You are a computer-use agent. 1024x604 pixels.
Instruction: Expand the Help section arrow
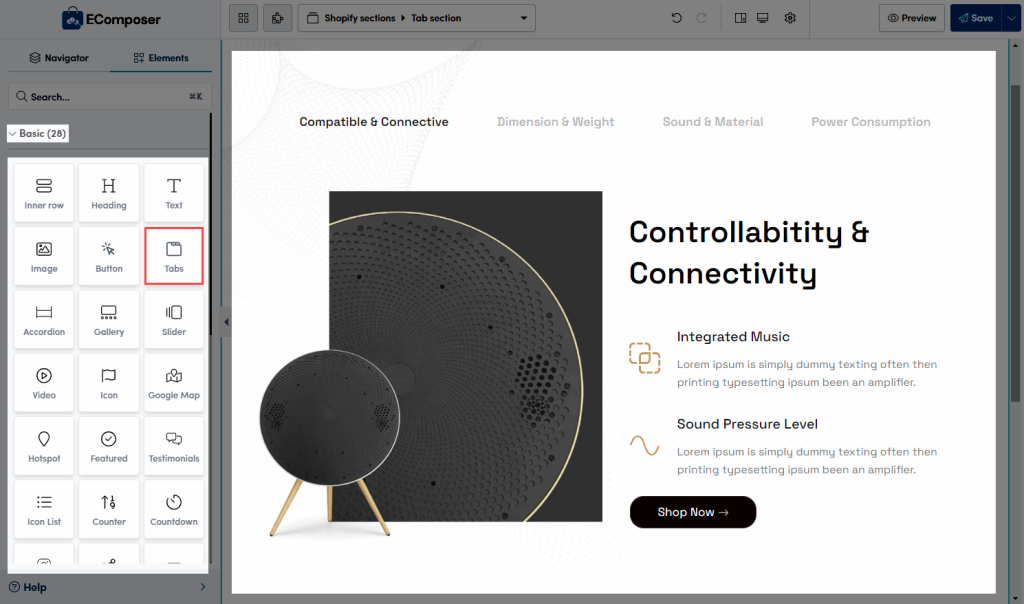pos(202,587)
